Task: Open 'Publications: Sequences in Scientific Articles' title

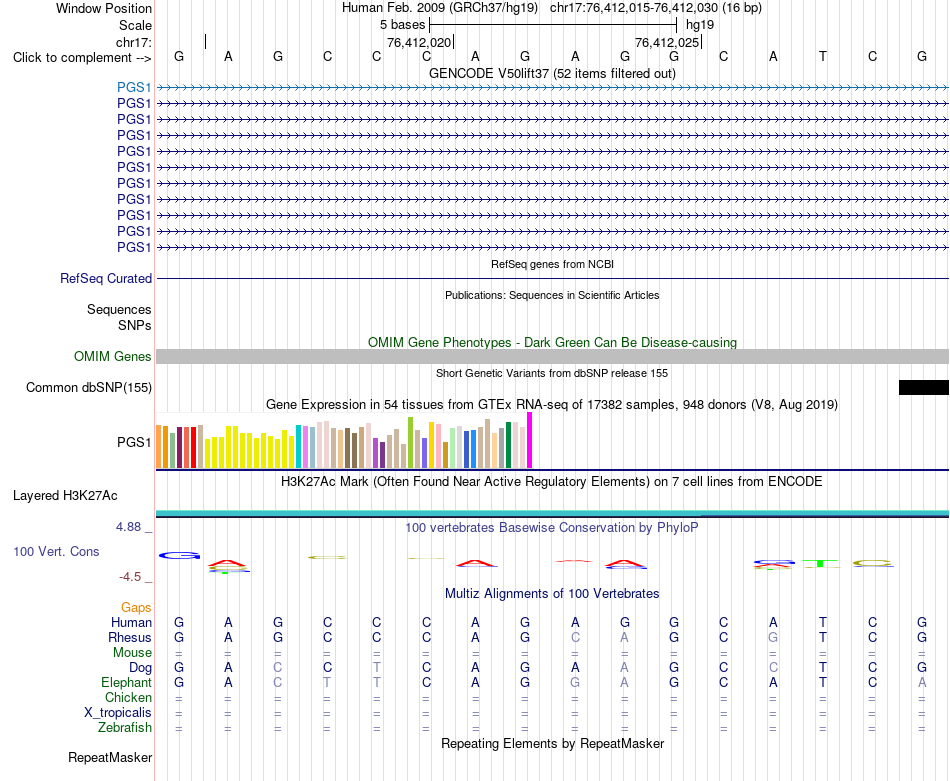Action: 552,295
